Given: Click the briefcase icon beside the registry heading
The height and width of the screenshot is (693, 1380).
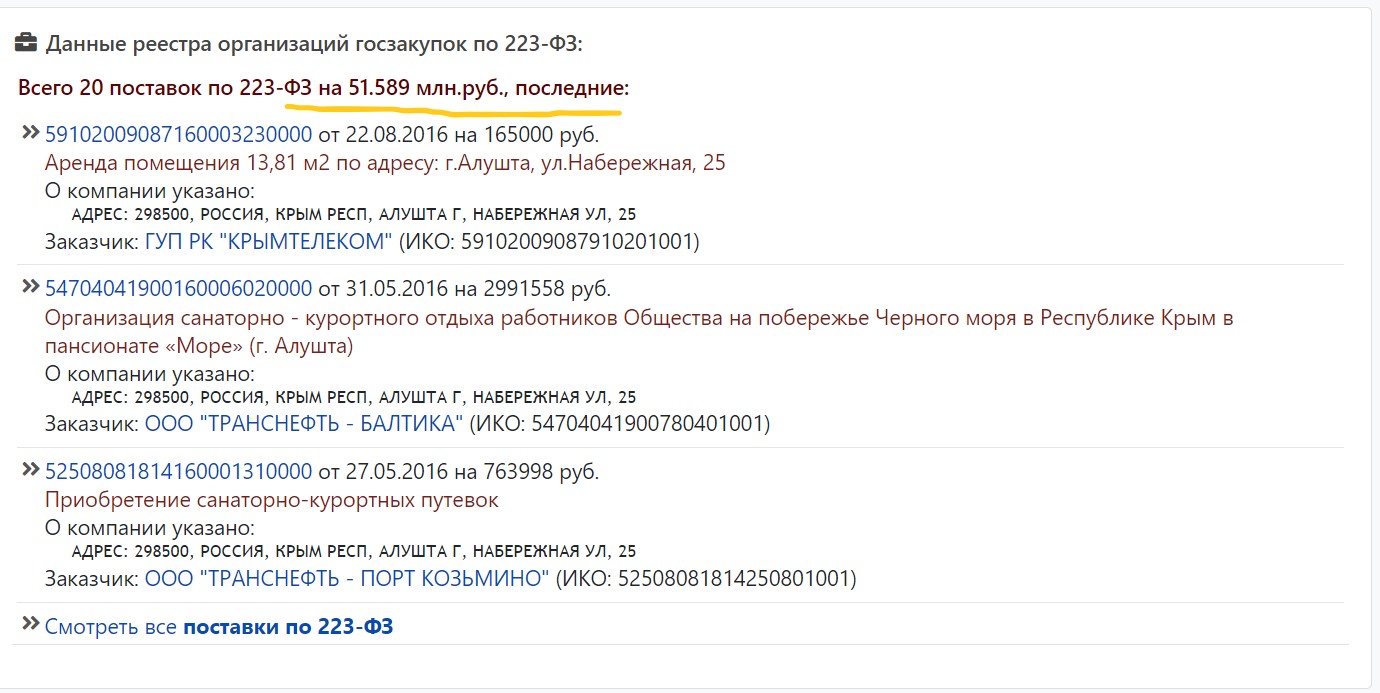Looking at the screenshot, I should click(x=27, y=43).
